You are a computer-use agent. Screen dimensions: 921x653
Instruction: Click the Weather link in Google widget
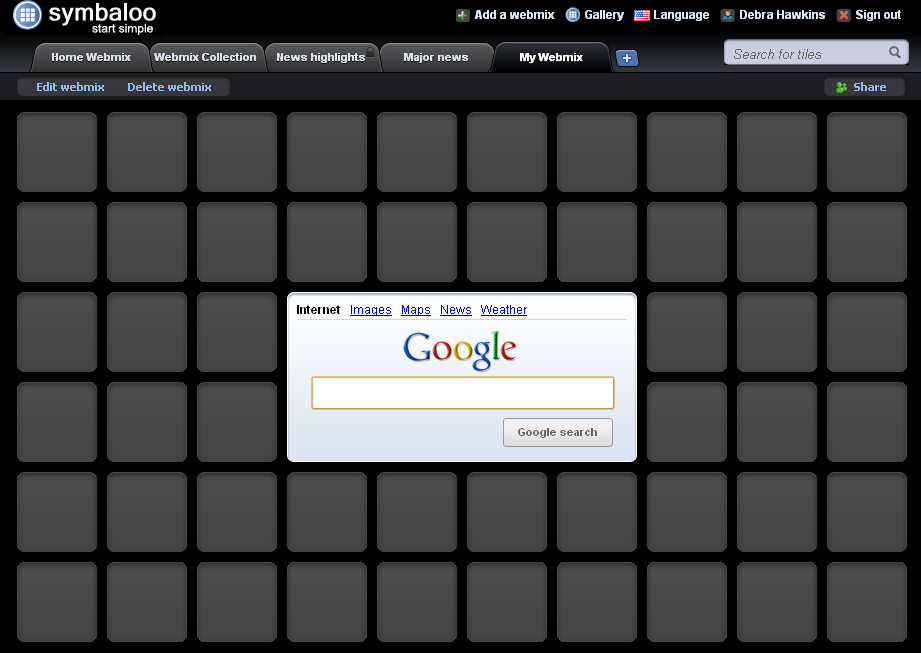click(x=503, y=309)
